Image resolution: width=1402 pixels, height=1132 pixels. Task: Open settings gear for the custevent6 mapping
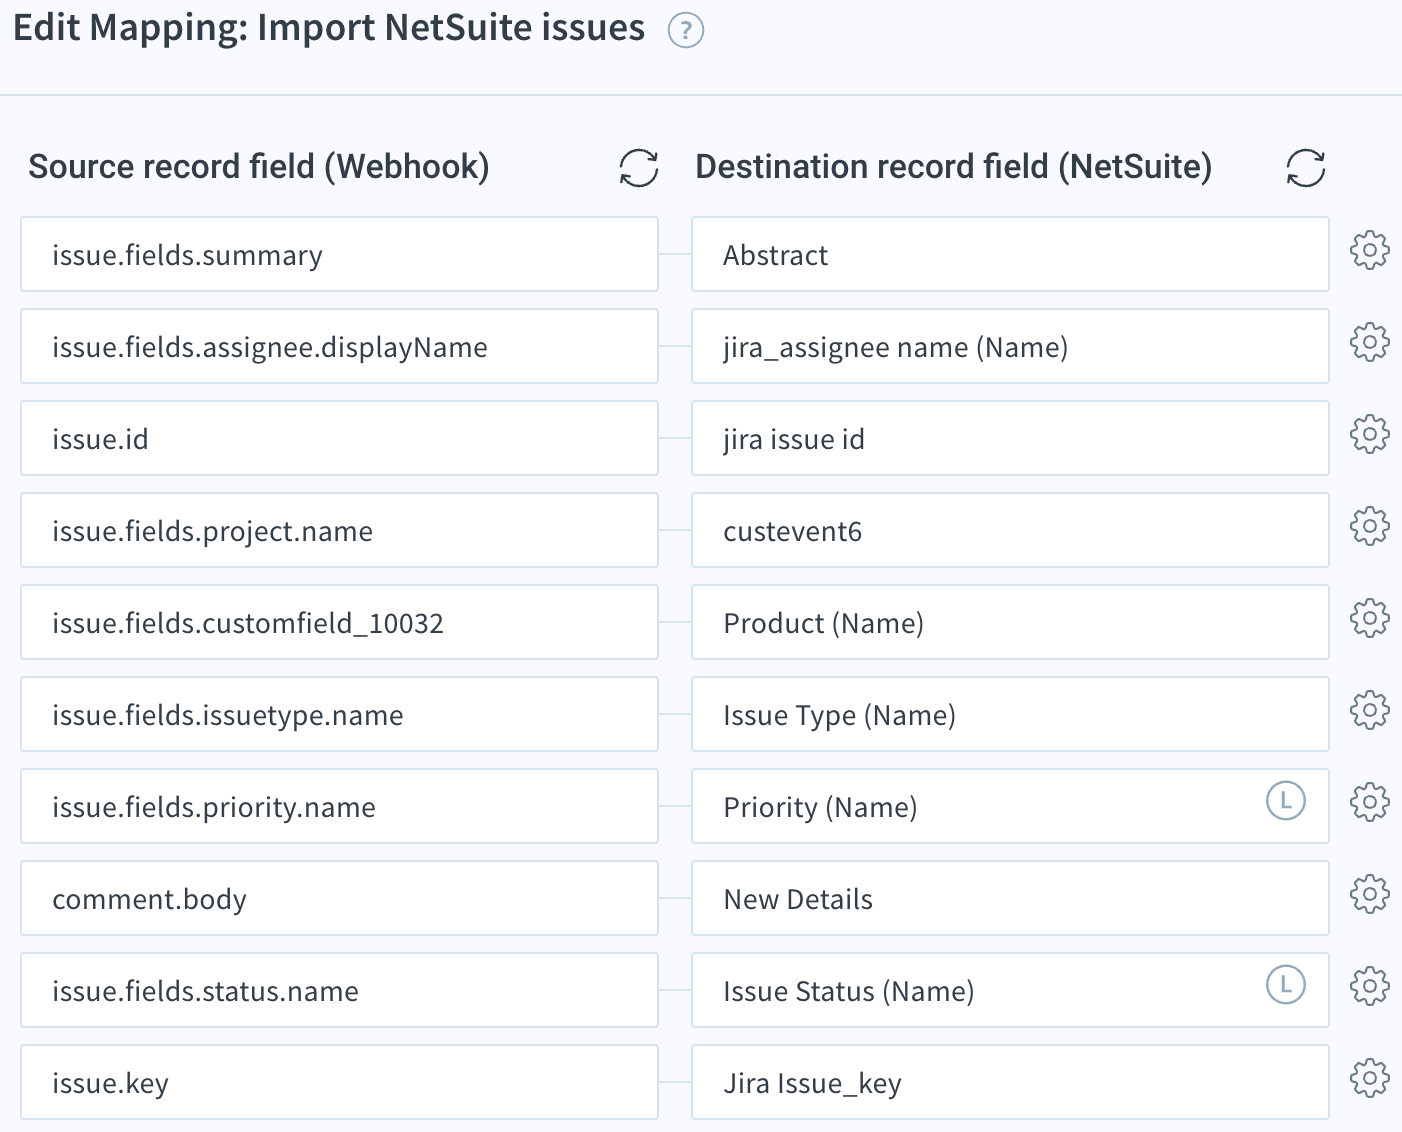tap(1369, 526)
